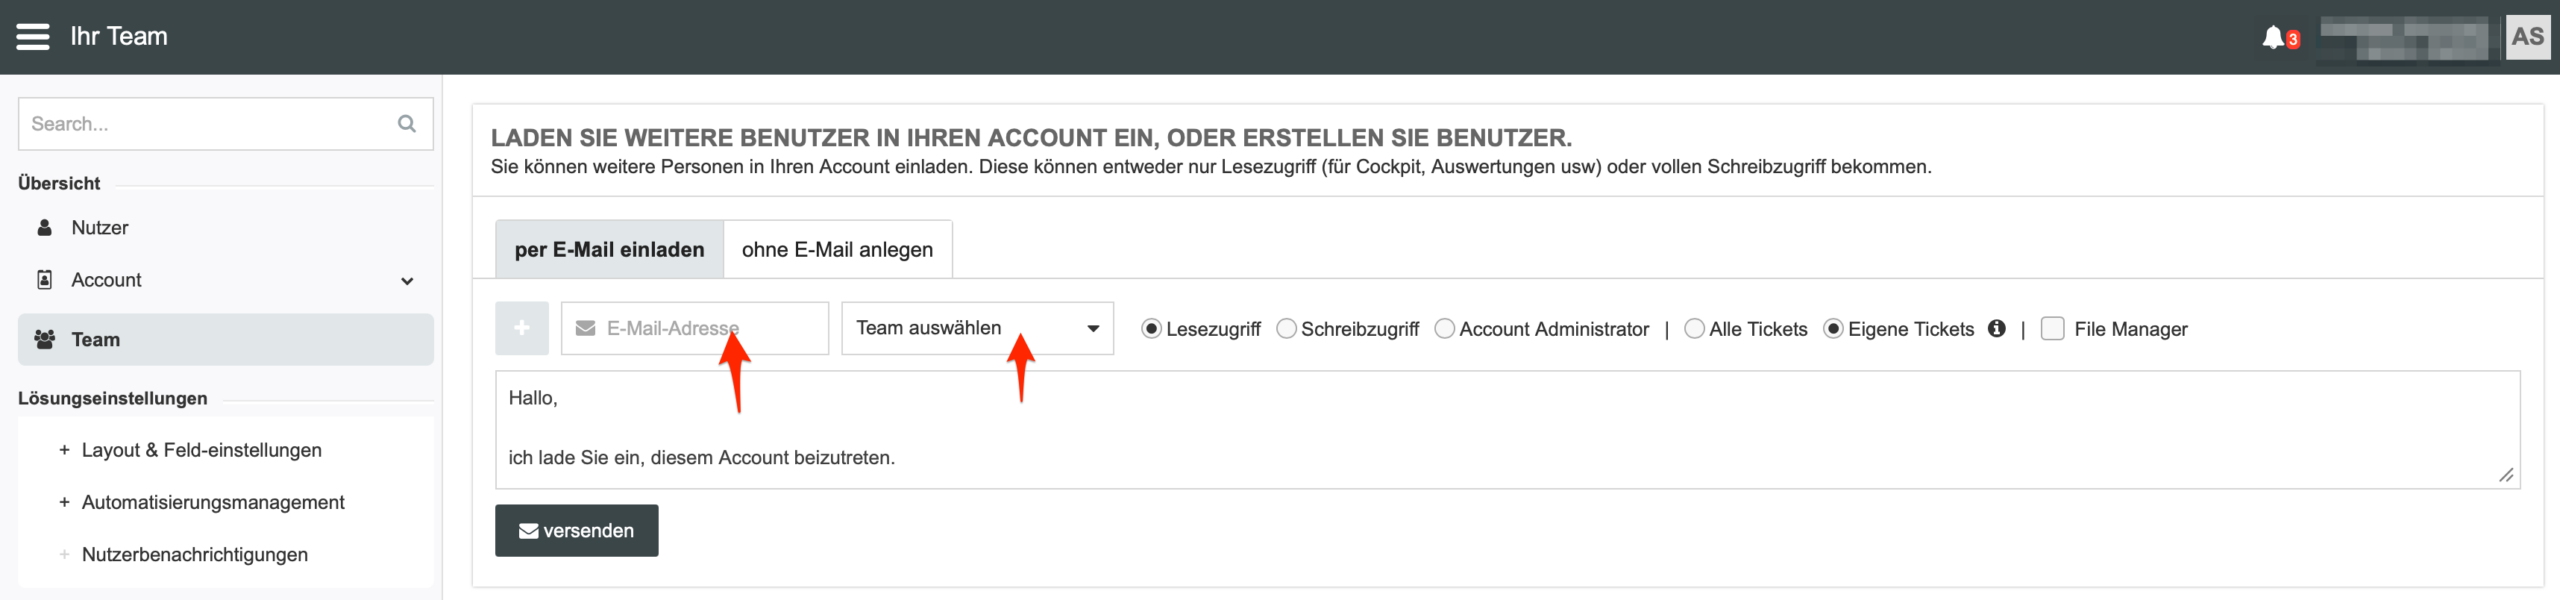Open Layout & Feld-einstellungen
The image size is (2560, 600).
click(201, 450)
